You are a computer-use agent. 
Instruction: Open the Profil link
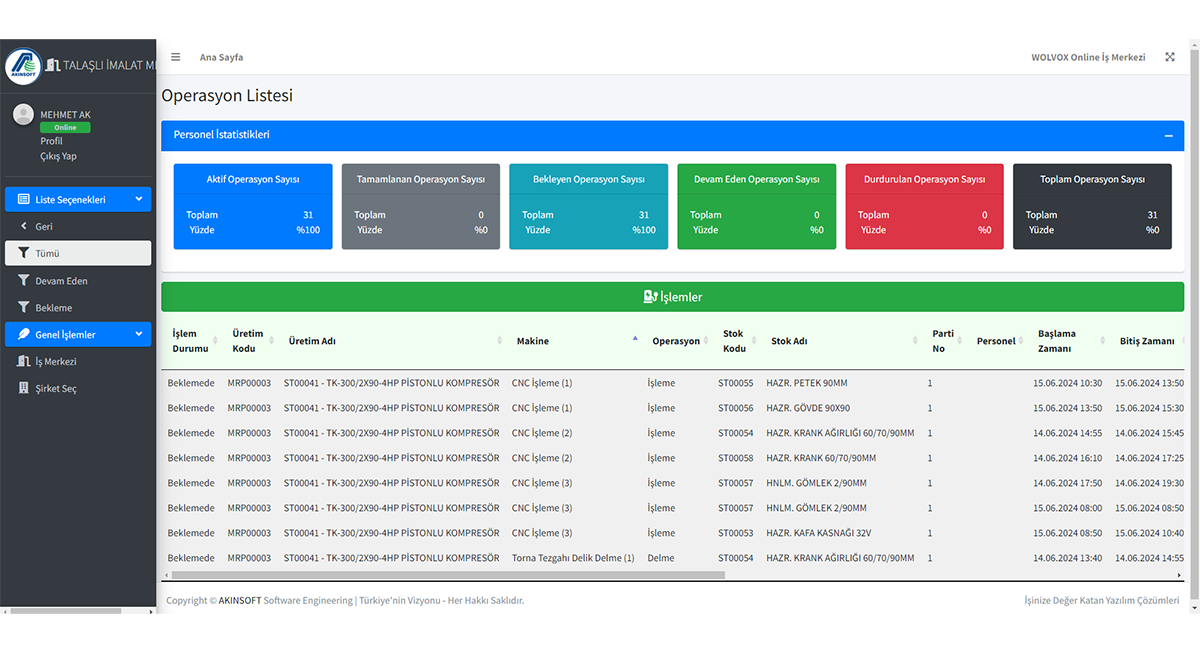pyautogui.click(x=51, y=142)
